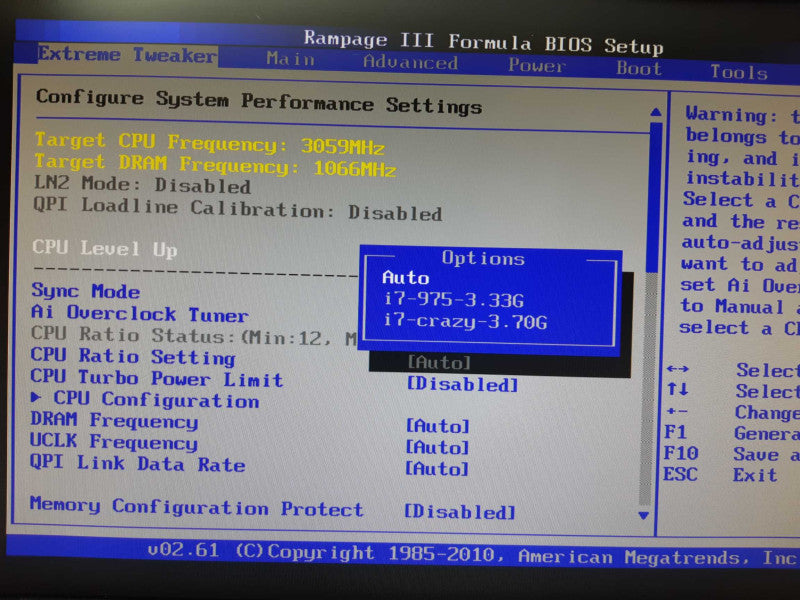
Task: Click the Target DRAM Frequency 1066MHz line
Action: click(x=215, y=165)
